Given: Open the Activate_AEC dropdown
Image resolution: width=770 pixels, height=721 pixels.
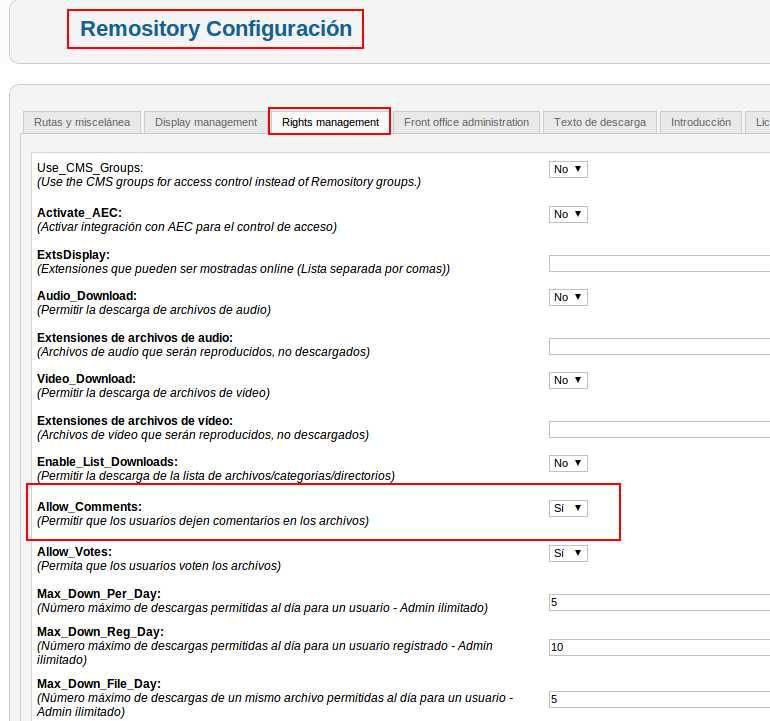Looking at the screenshot, I should [x=568, y=214].
